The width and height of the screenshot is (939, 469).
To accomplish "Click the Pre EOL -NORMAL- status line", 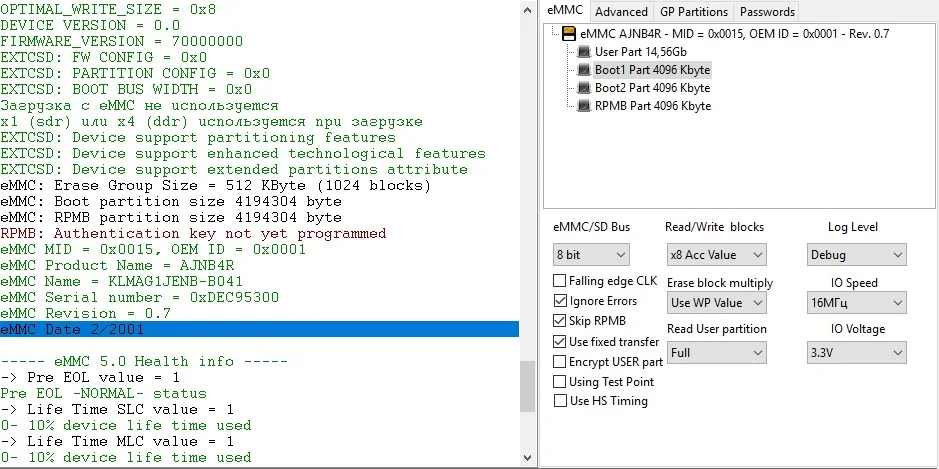I will tap(104, 394).
